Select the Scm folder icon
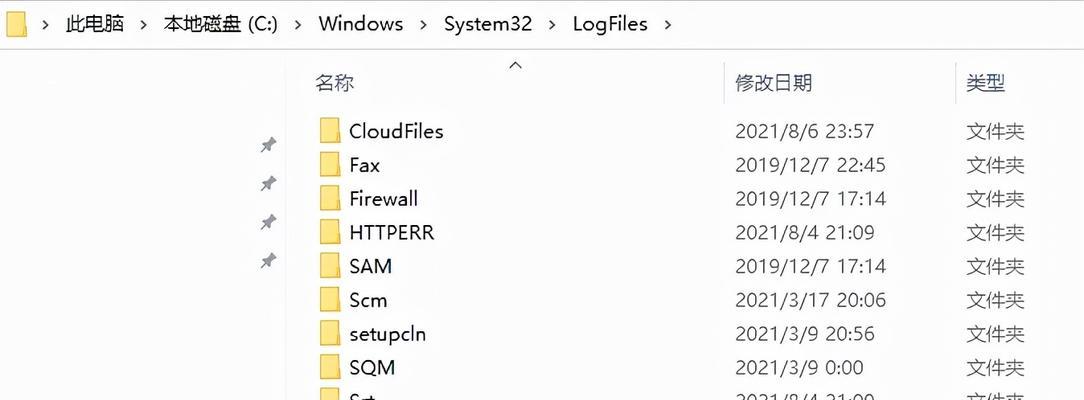 click(x=330, y=300)
